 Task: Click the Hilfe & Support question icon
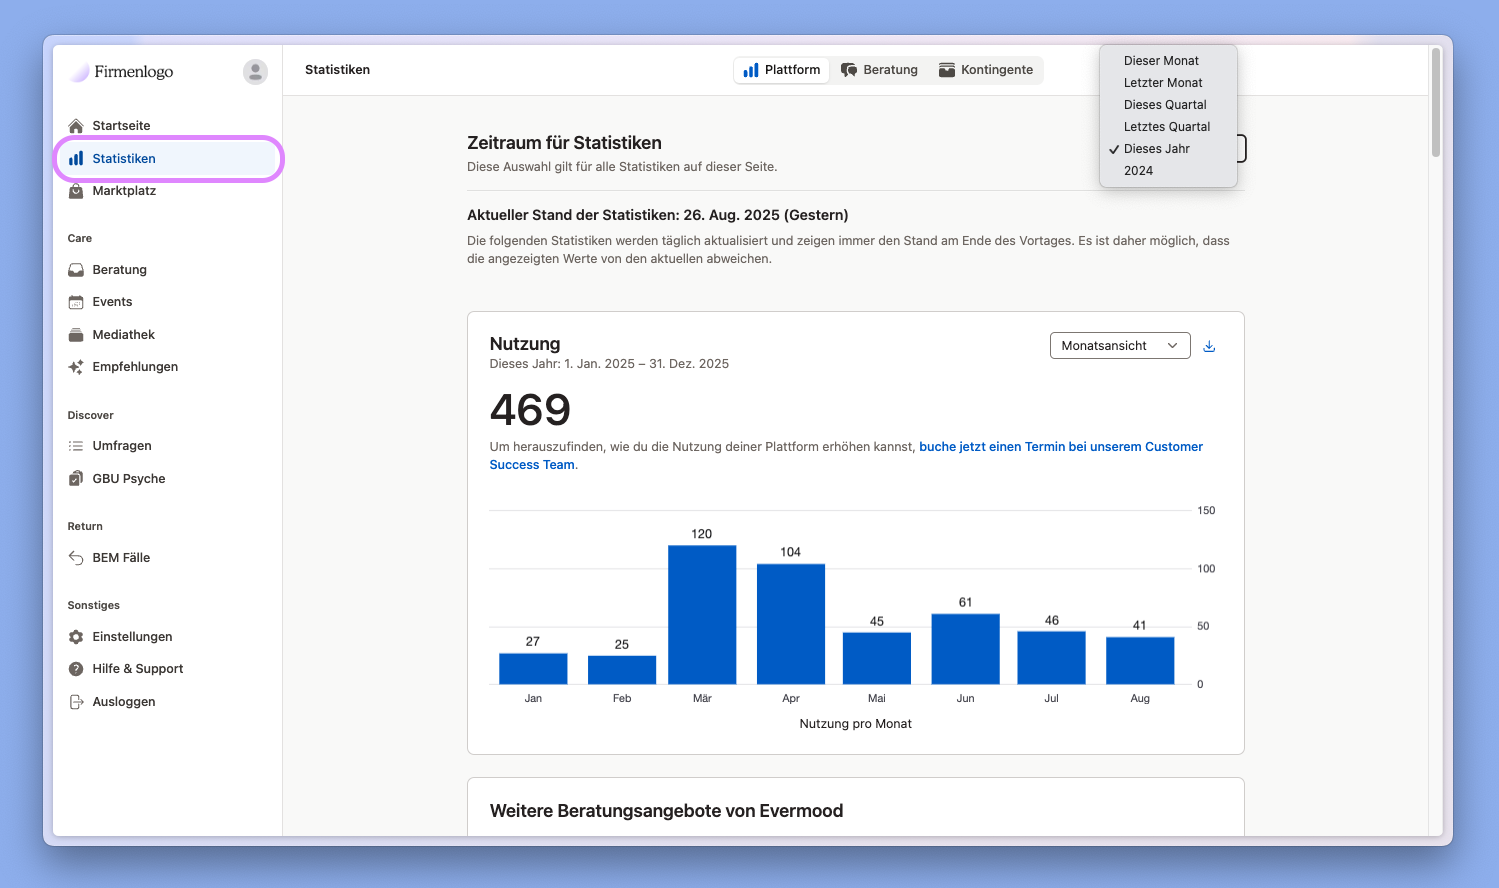(x=76, y=669)
